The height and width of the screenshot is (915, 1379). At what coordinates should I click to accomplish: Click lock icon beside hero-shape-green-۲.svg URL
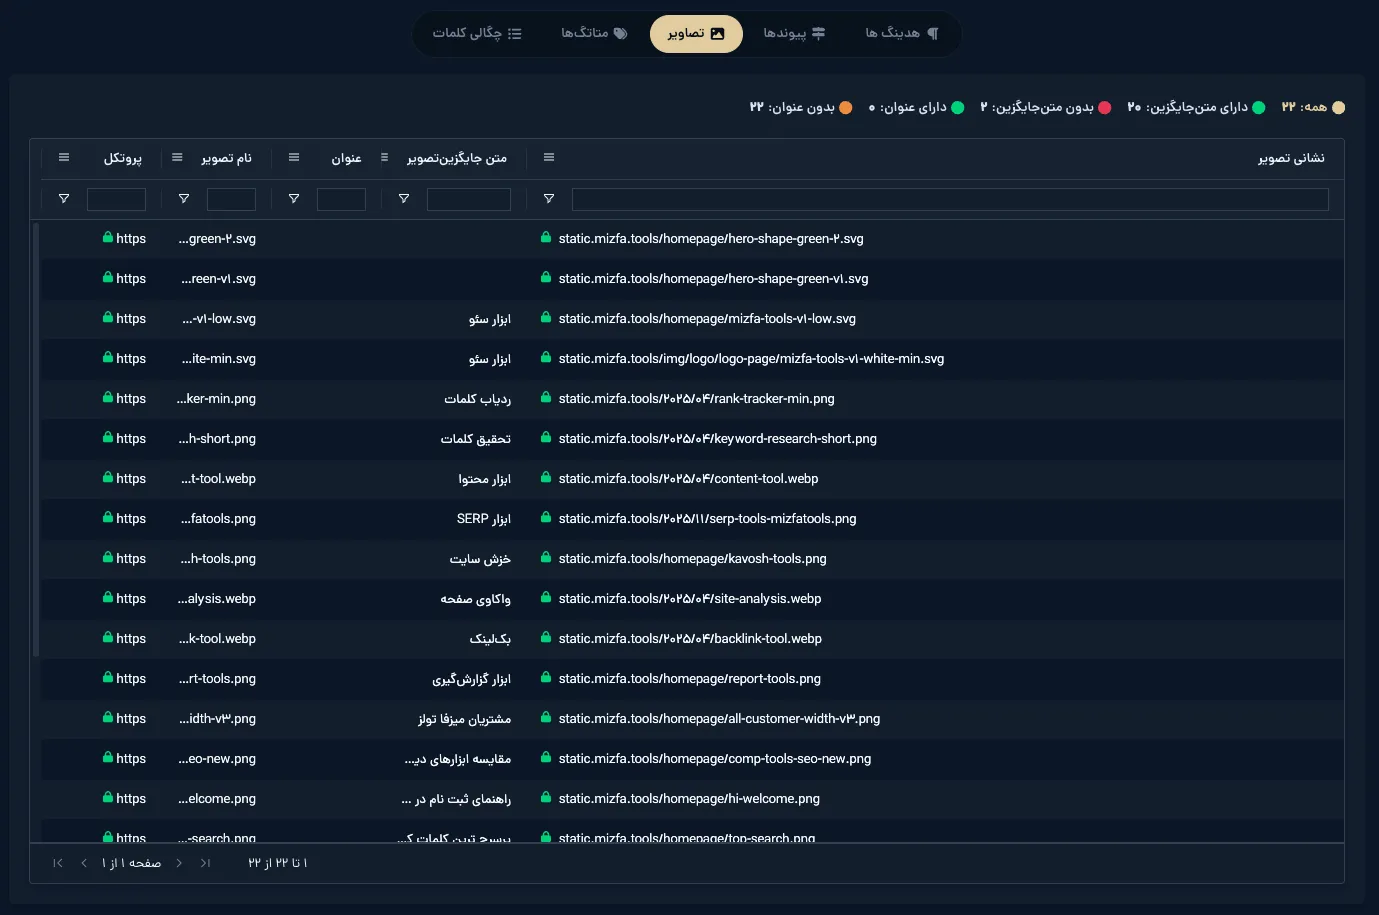(546, 238)
